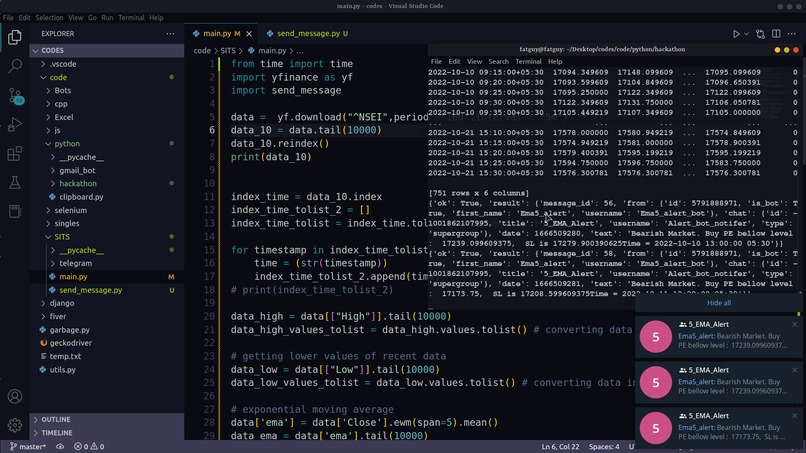Viewport: 806px width, 453px height.
Task: Open the Testing flask view
Action: click(x=15, y=183)
